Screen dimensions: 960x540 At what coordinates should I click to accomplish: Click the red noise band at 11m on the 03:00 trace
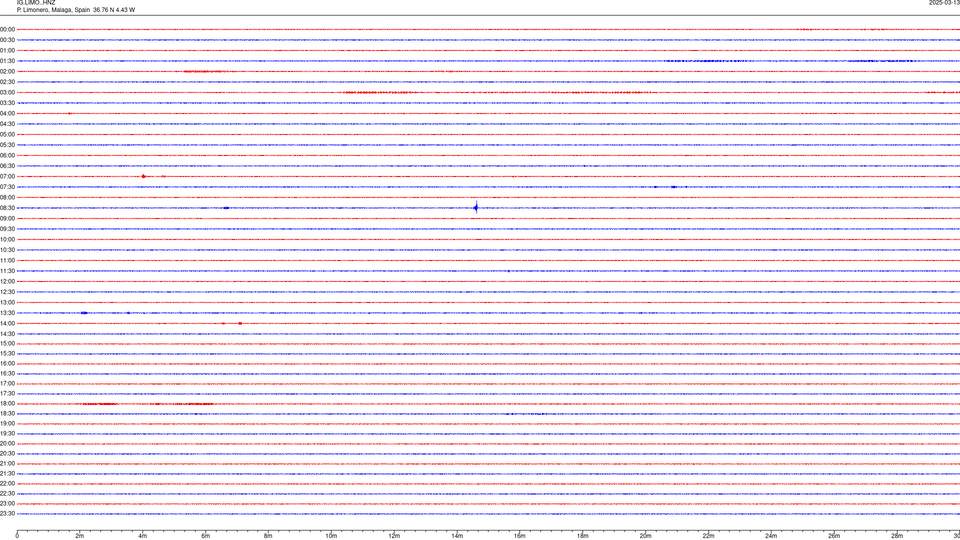click(x=380, y=92)
